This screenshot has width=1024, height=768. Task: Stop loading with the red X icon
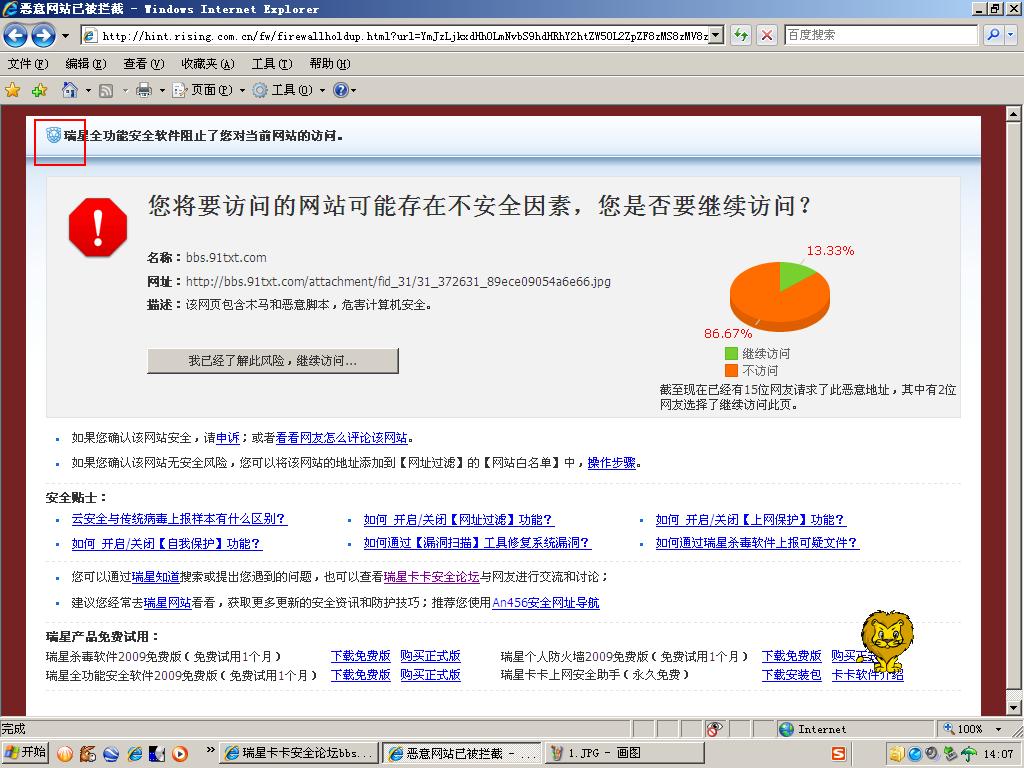(767, 35)
